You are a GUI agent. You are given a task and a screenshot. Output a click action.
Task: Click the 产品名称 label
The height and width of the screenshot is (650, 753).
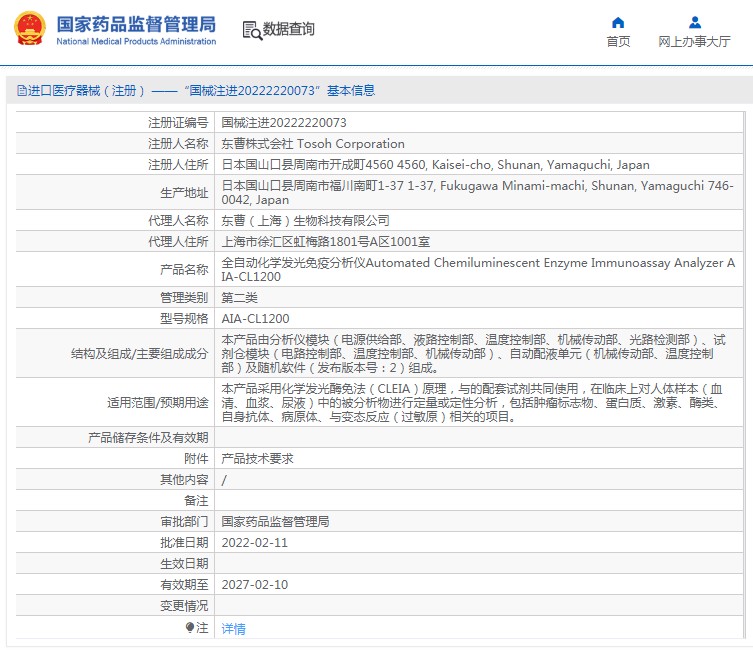[184, 269]
